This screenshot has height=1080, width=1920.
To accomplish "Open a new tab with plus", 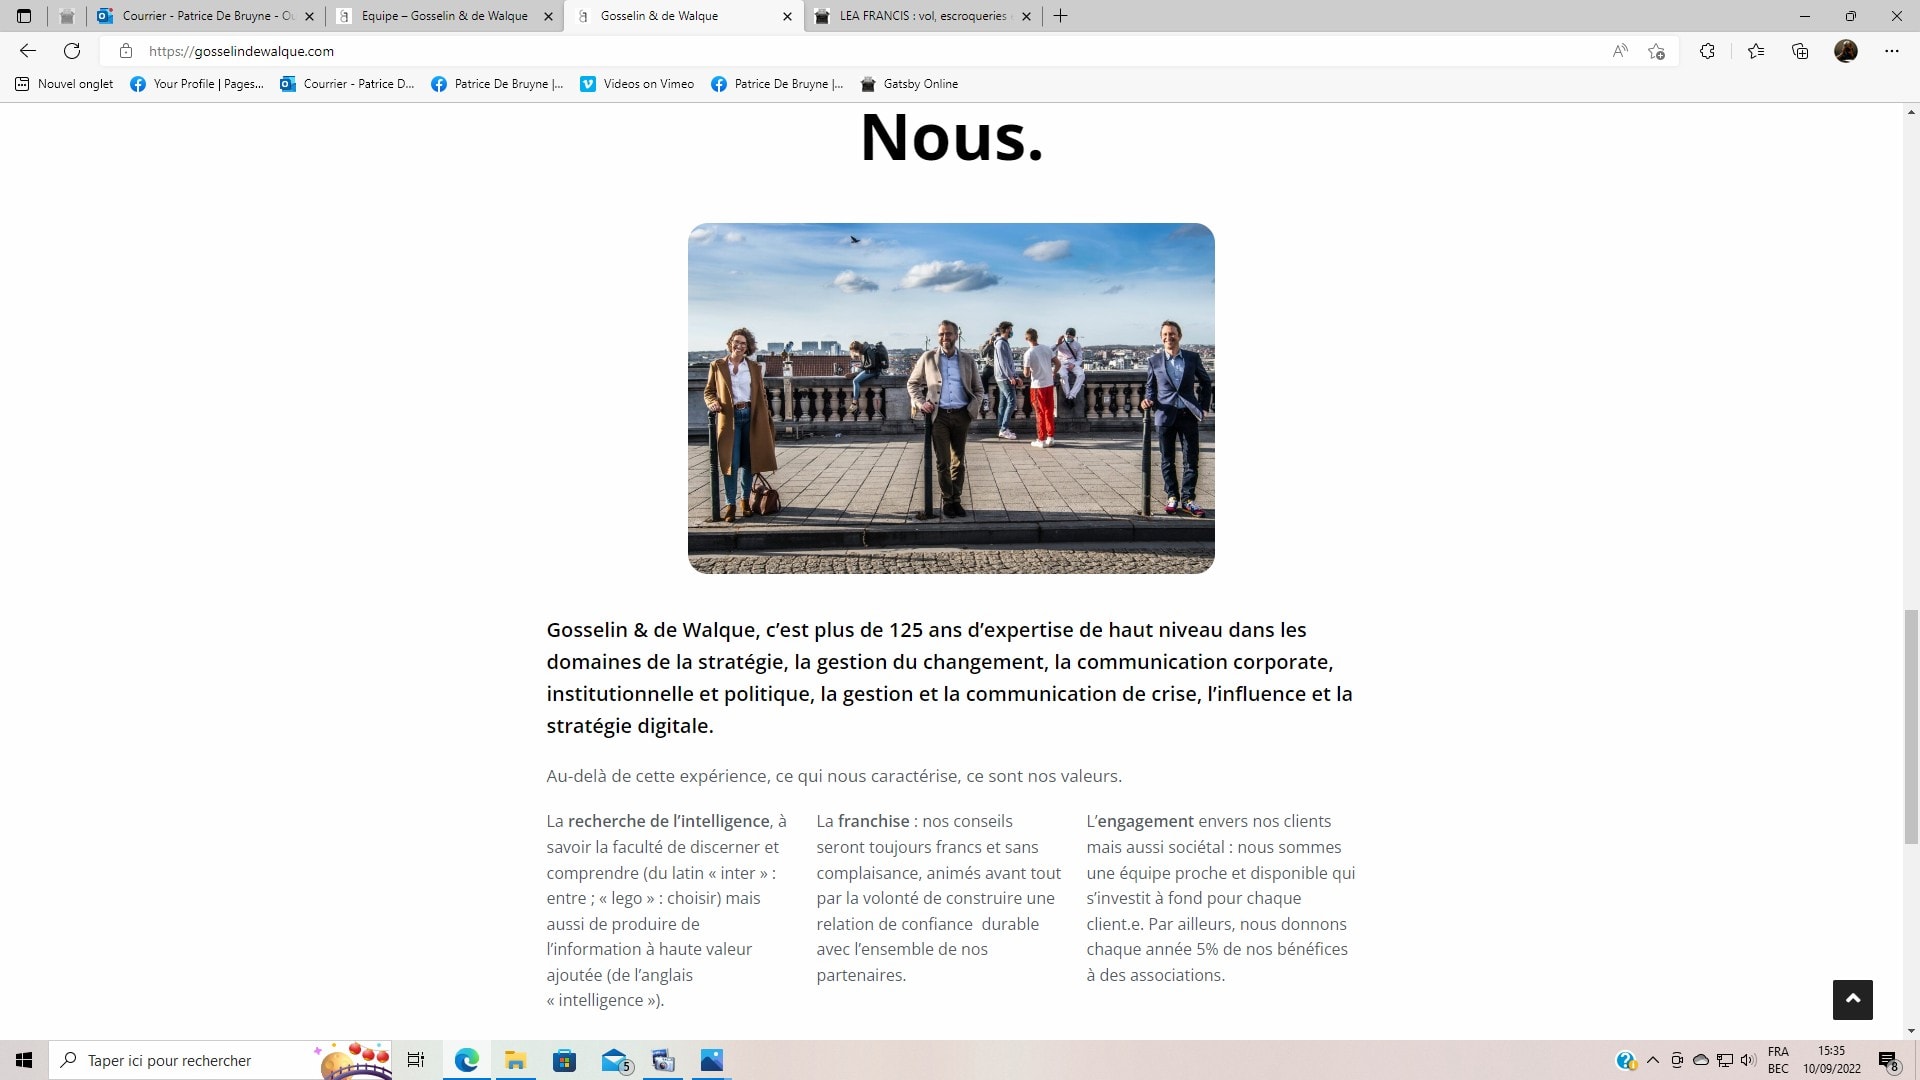I will pos(1061,16).
